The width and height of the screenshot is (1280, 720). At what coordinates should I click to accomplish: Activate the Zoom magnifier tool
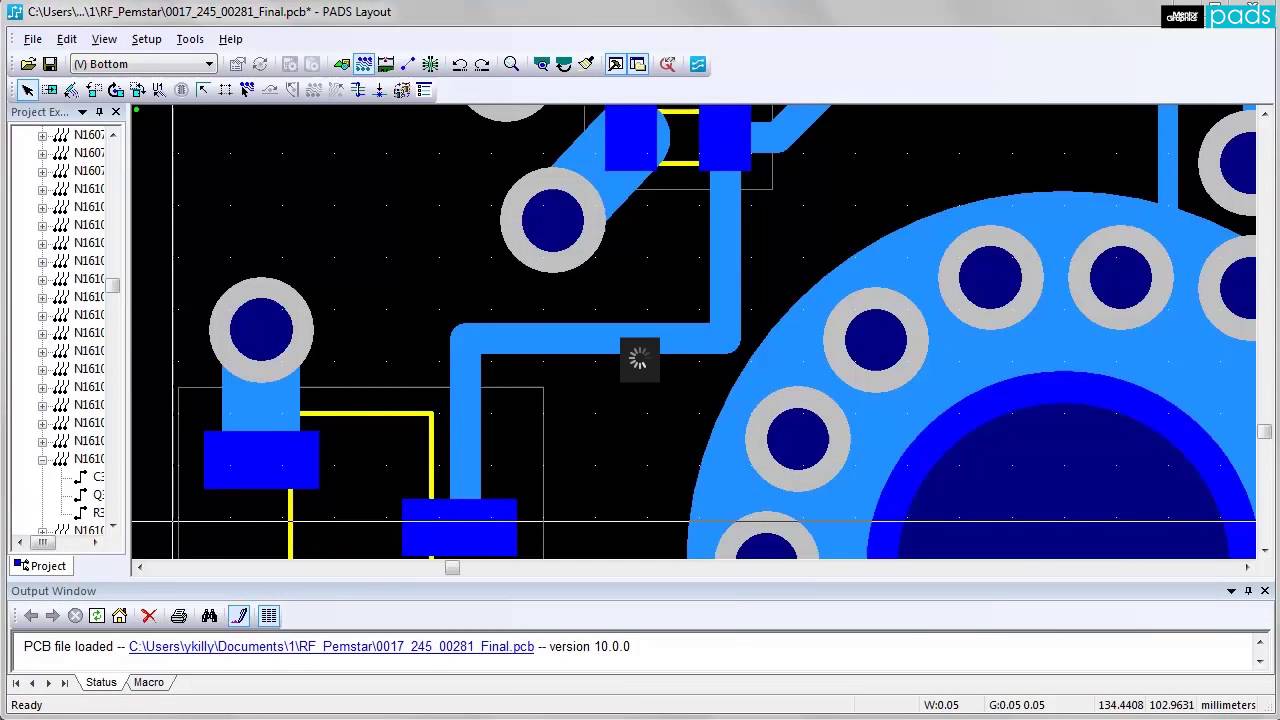[x=511, y=64]
